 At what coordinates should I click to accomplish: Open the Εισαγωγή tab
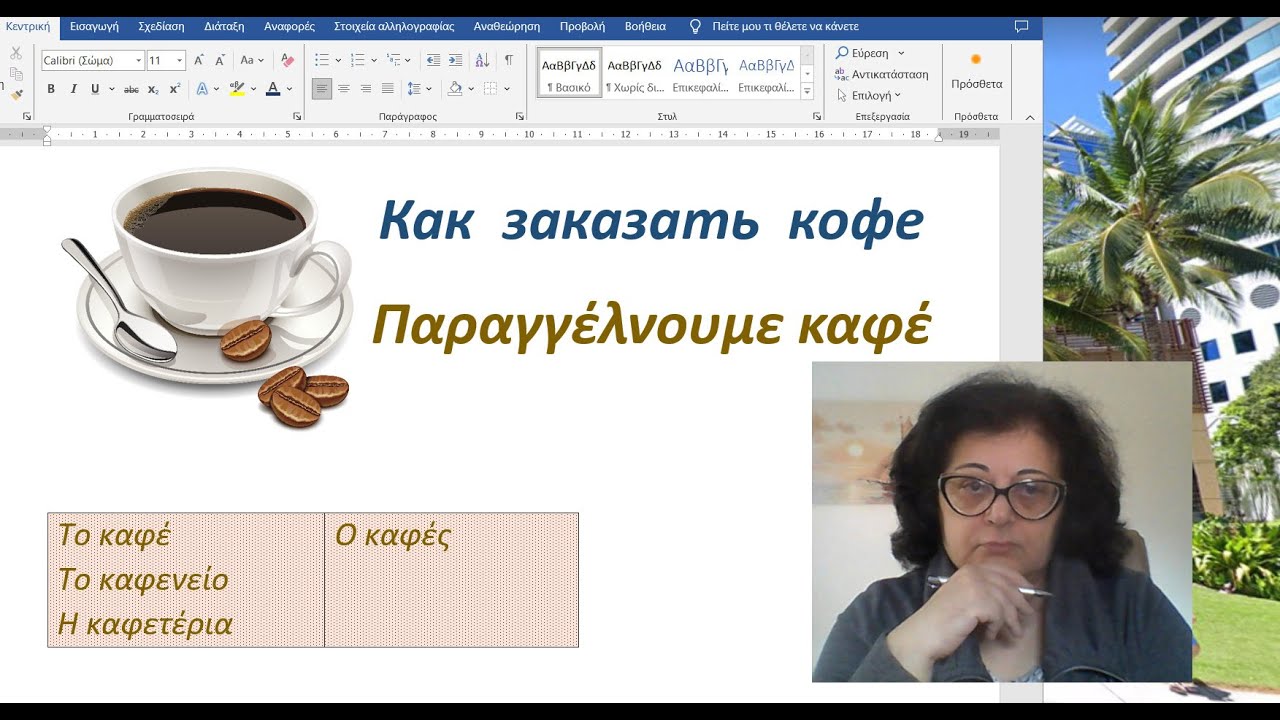(x=94, y=26)
